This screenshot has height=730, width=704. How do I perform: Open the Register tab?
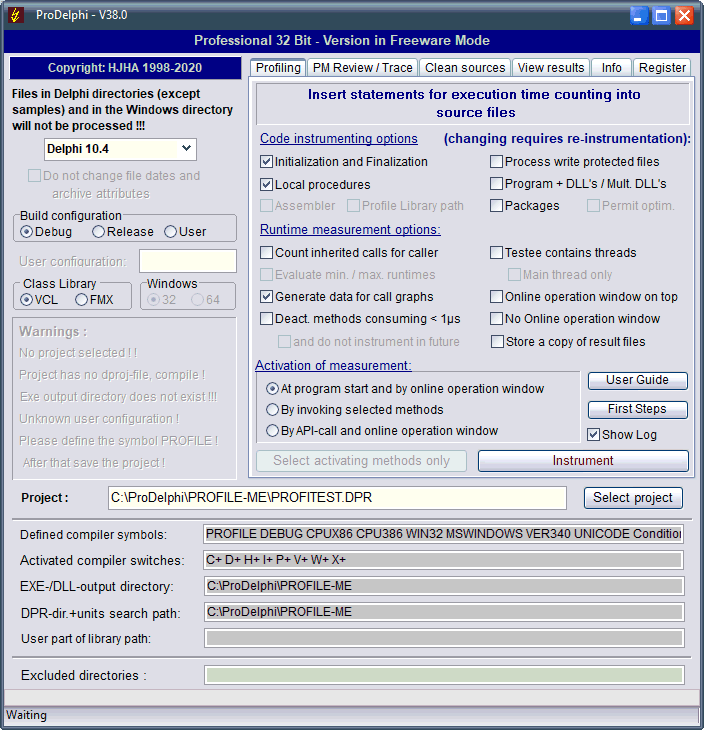point(662,68)
